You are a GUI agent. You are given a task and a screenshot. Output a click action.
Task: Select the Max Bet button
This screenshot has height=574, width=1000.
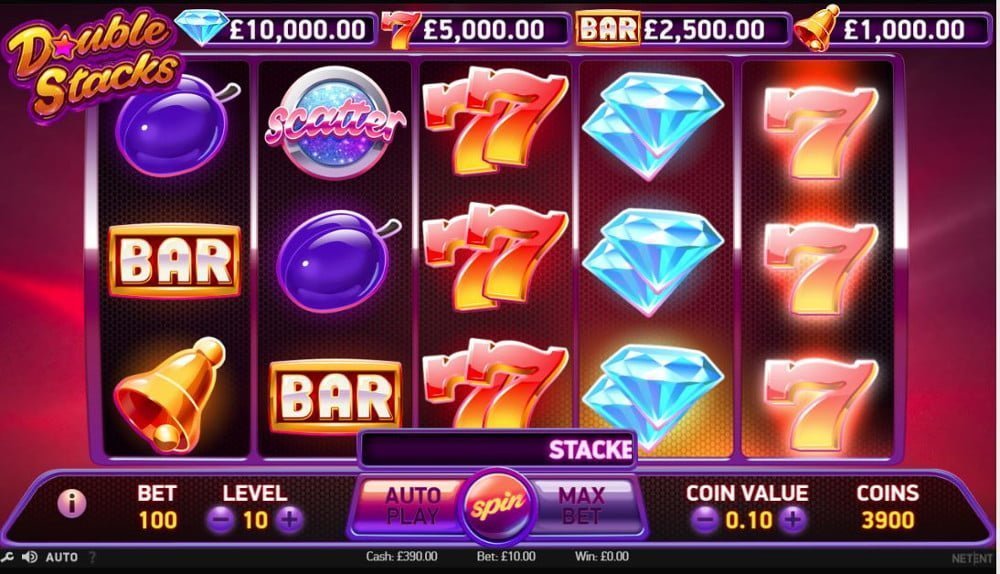pos(584,506)
